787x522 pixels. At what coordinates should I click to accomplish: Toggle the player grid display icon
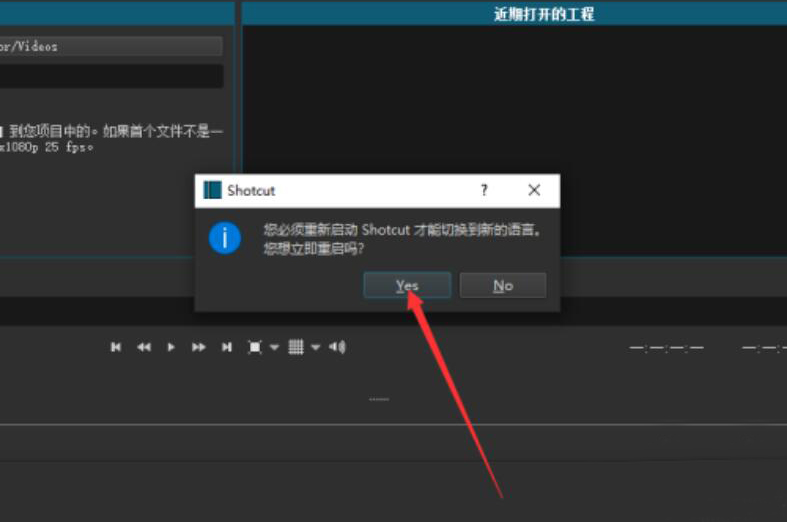(296, 347)
